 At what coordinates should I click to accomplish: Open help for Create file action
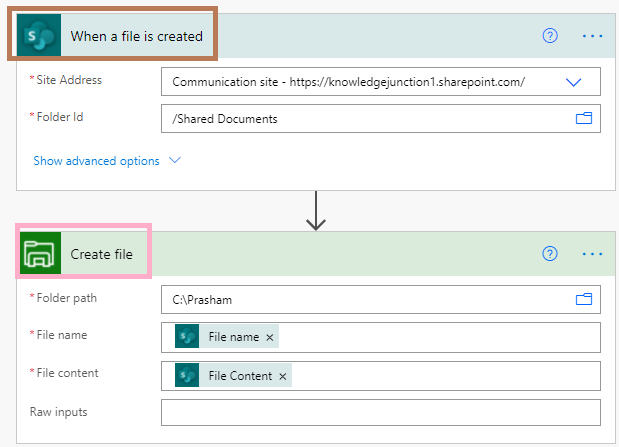(550, 254)
